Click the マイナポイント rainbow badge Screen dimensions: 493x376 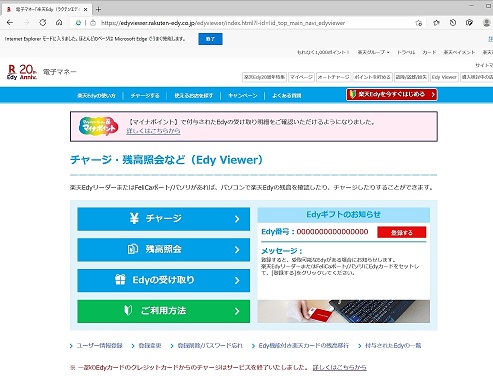pos(98,126)
